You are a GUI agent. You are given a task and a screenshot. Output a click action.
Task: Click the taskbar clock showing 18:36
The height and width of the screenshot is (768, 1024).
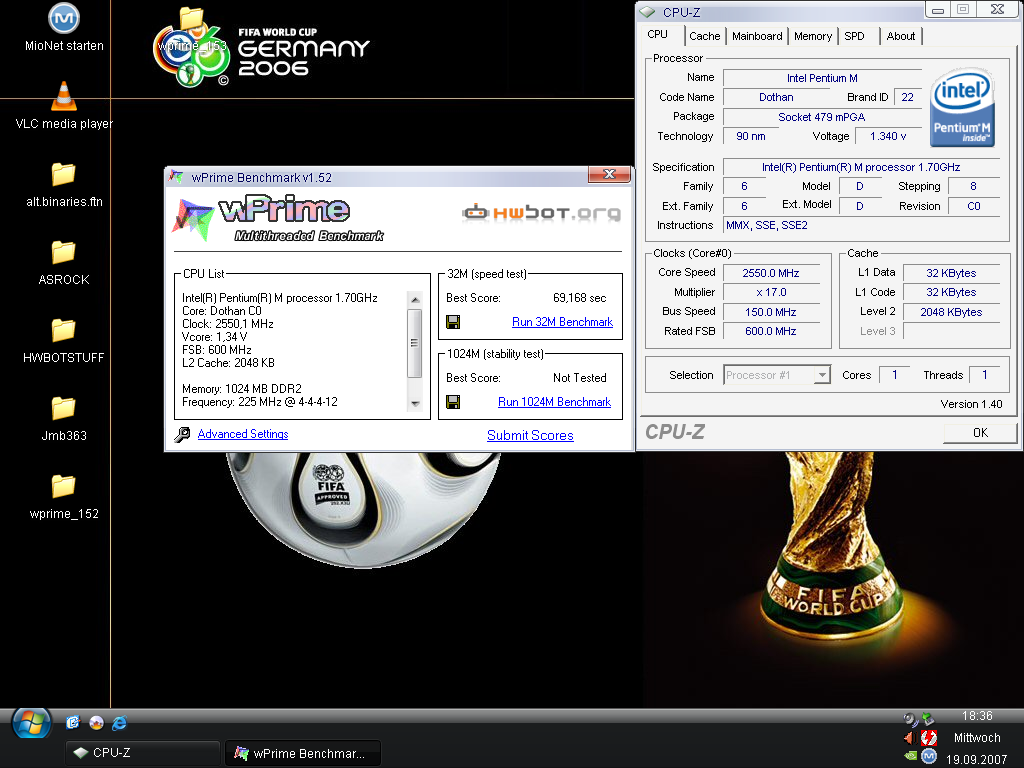(976, 716)
